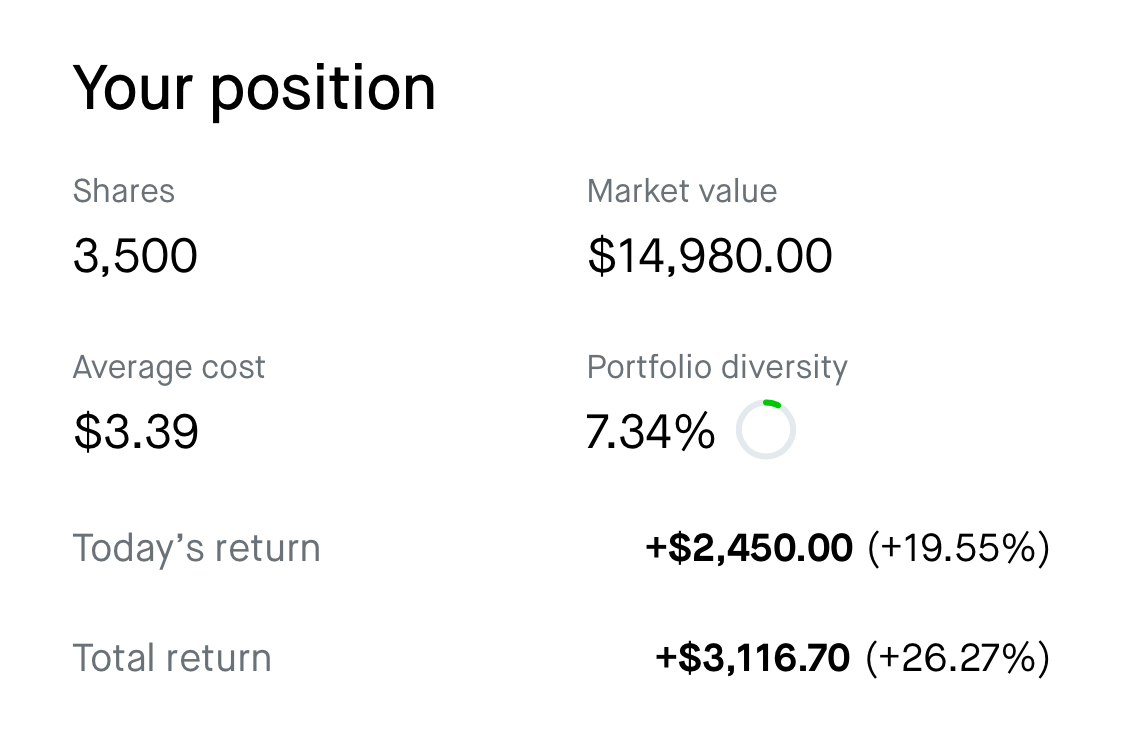Click the 3,500 shares count
This screenshot has height=751, width=1125.
coord(135,256)
